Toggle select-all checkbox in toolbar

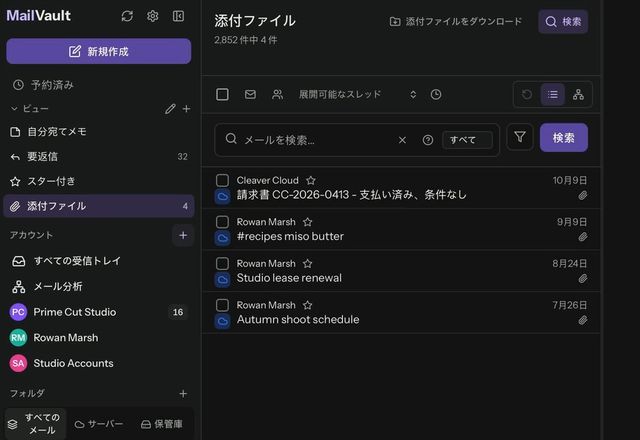click(222, 94)
